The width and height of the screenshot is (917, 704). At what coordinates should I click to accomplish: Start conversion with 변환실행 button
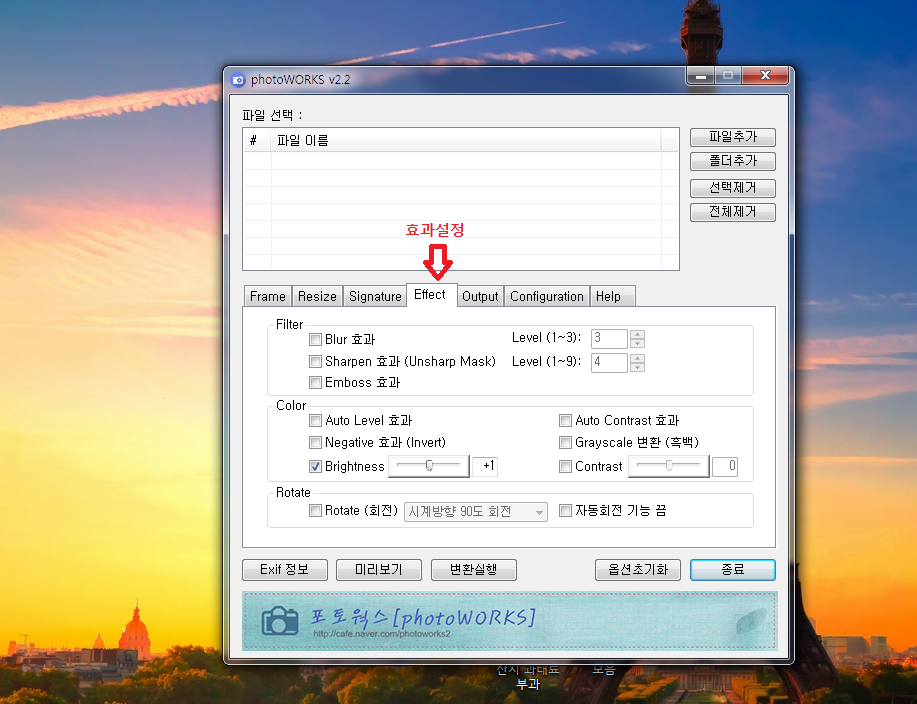(x=474, y=570)
